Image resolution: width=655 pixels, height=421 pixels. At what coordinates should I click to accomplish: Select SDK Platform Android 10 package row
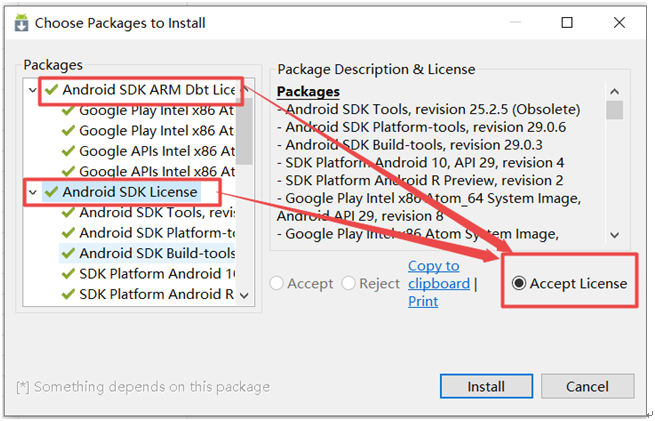pyautogui.click(x=157, y=274)
